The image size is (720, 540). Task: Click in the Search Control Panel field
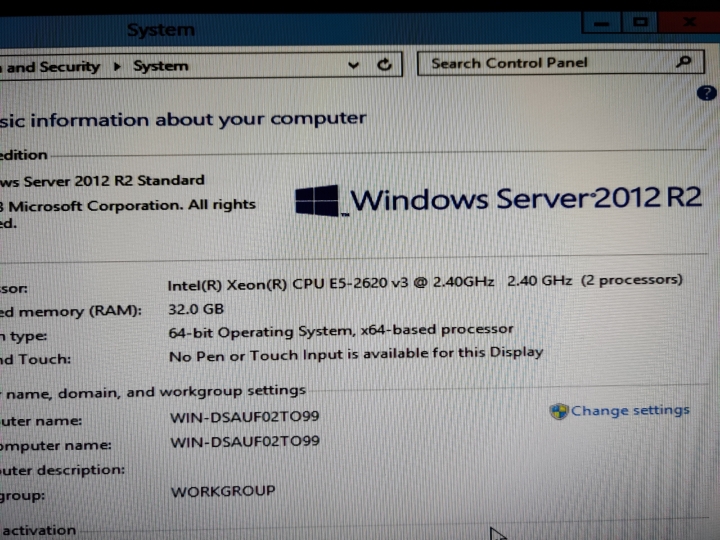560,63
